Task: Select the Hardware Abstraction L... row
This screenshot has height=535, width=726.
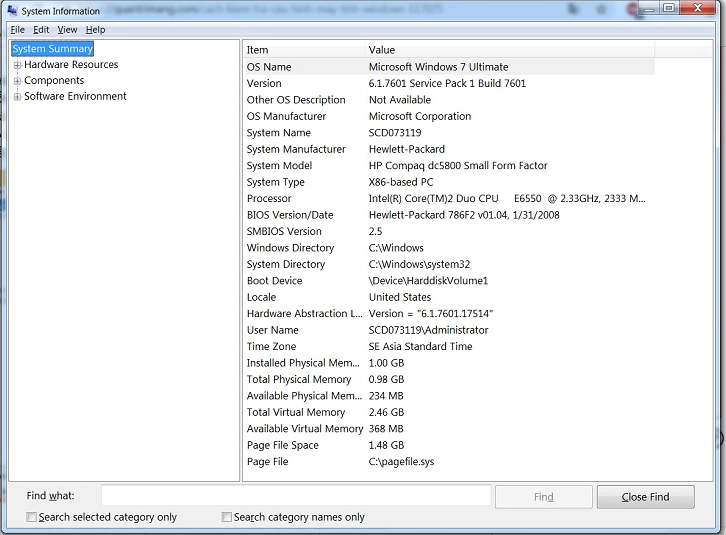Action: click(449, 314)
